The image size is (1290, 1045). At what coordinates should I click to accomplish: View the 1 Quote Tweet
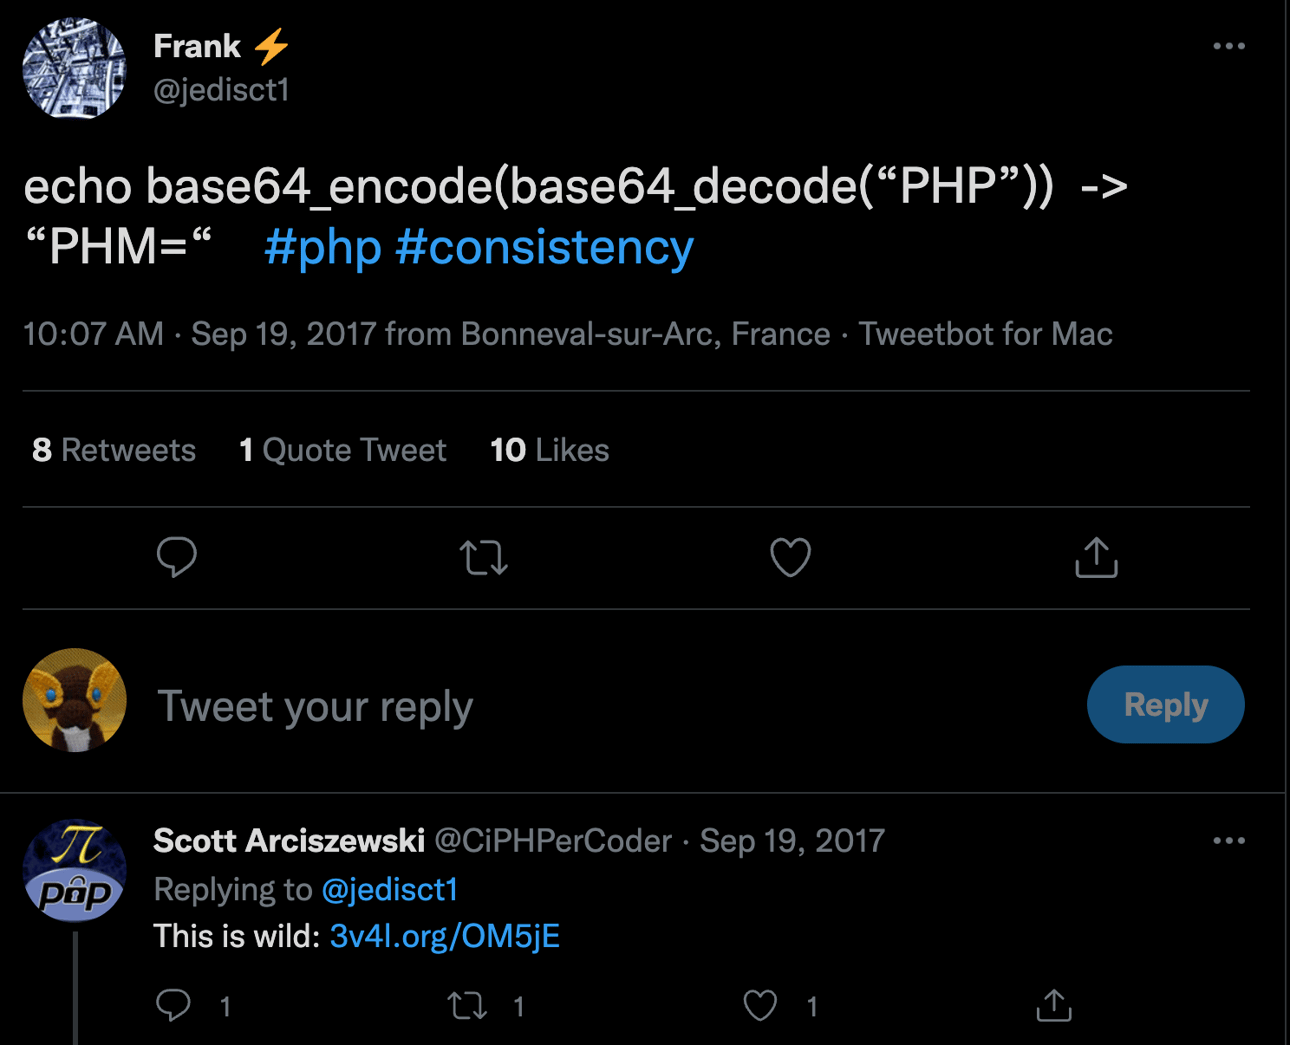pos(342,450)
